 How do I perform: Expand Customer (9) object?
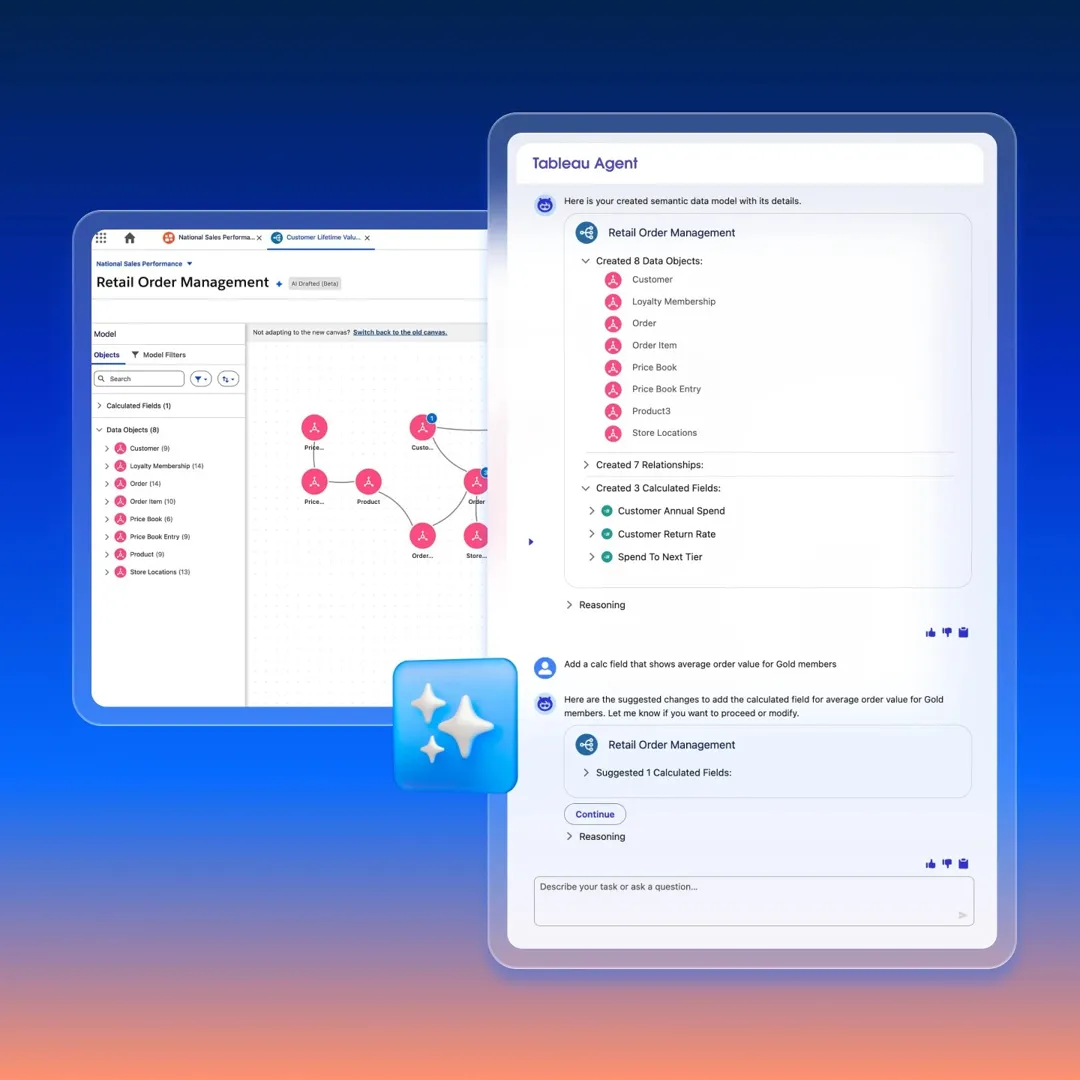pyautogui.click(x=107, y=448)
